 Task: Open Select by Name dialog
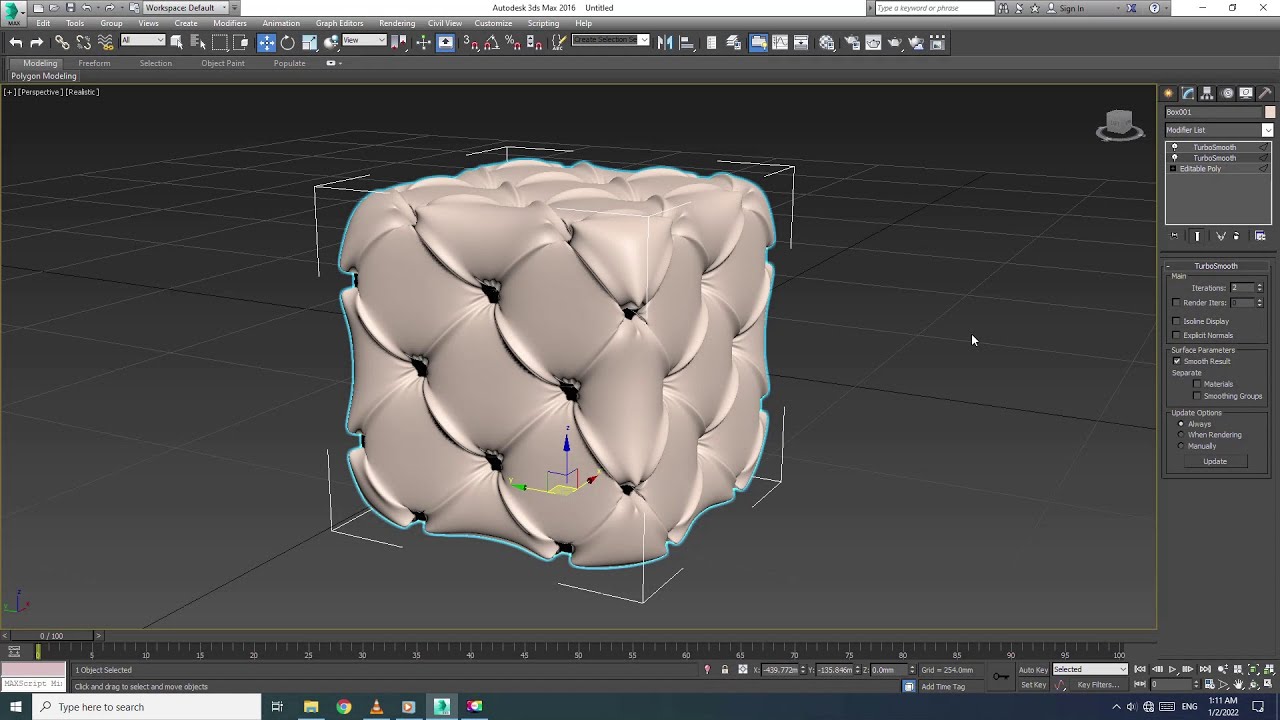pos(198,42)
